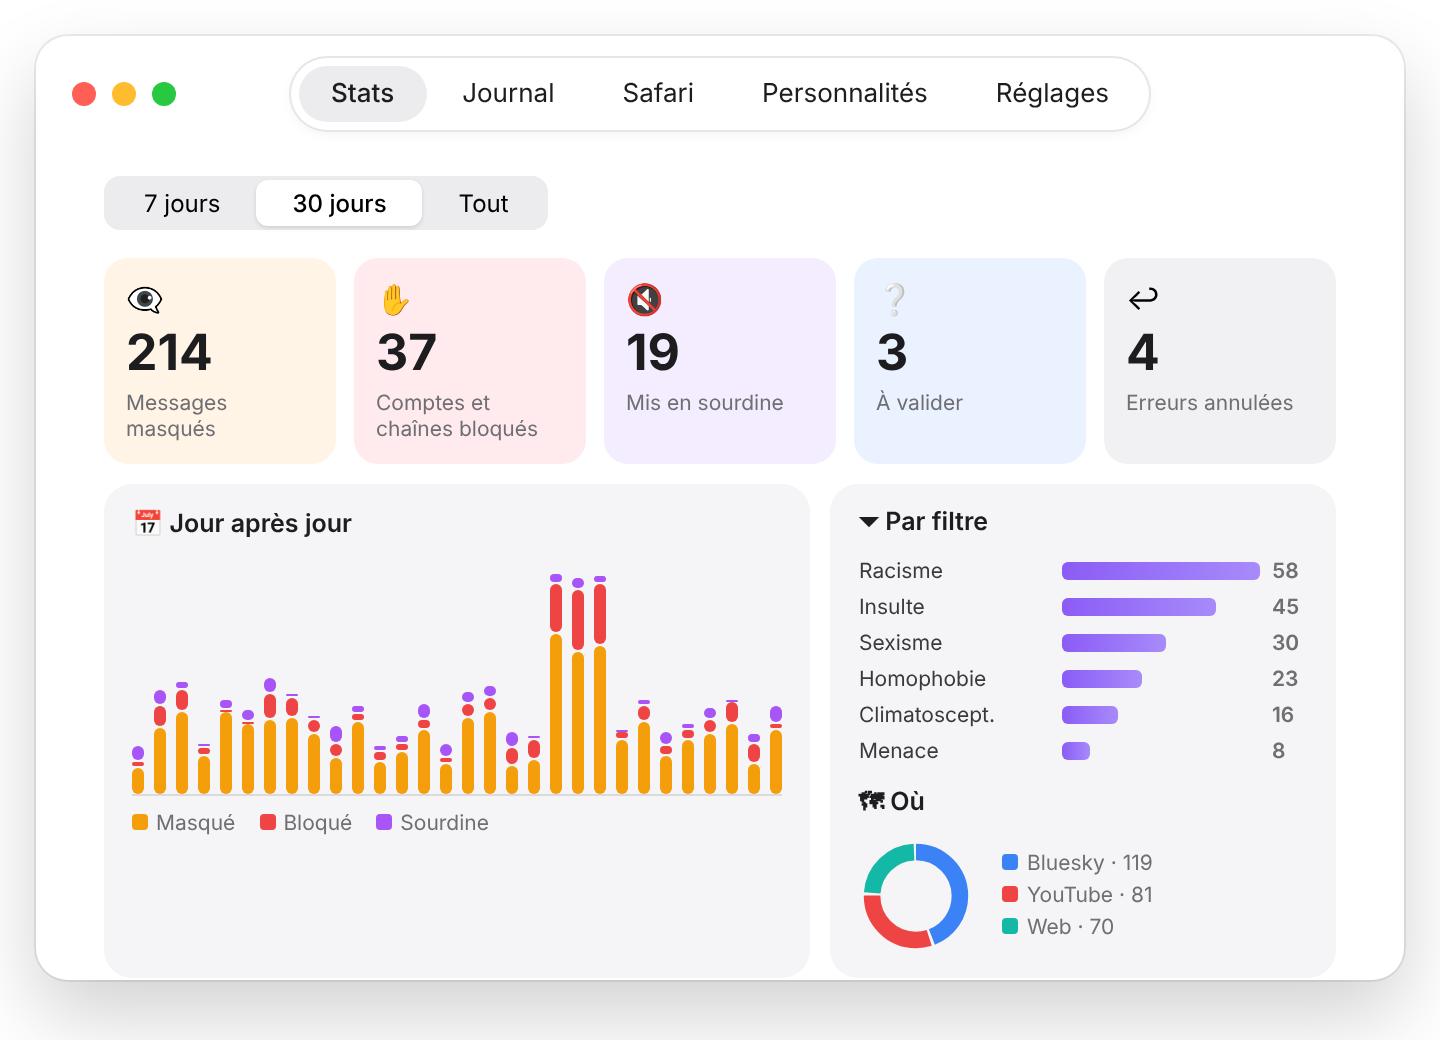Click the red Bloqué legend swatch
1440x1040 pixels.
click(x=268, y=822)
